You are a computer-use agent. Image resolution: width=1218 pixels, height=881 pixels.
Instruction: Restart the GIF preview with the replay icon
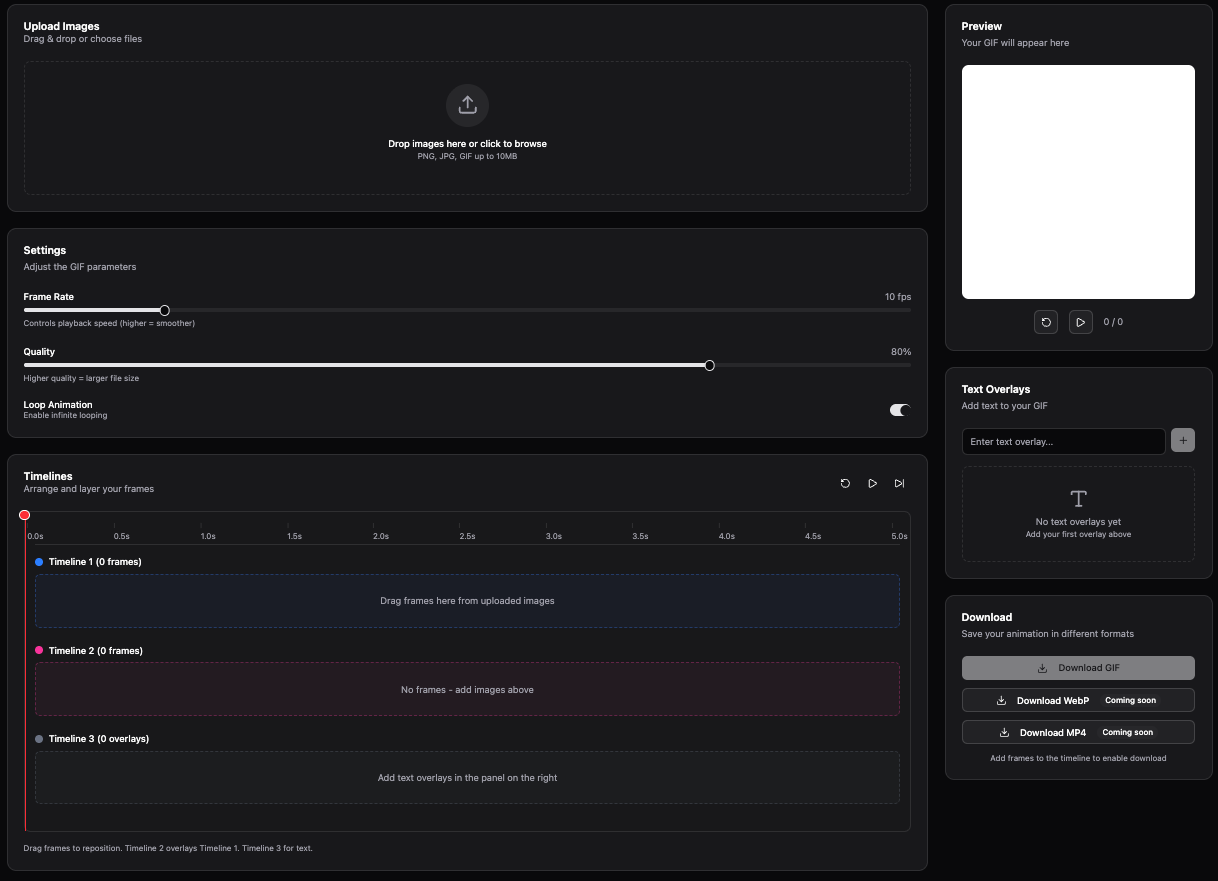click(x=1045, y=322)
